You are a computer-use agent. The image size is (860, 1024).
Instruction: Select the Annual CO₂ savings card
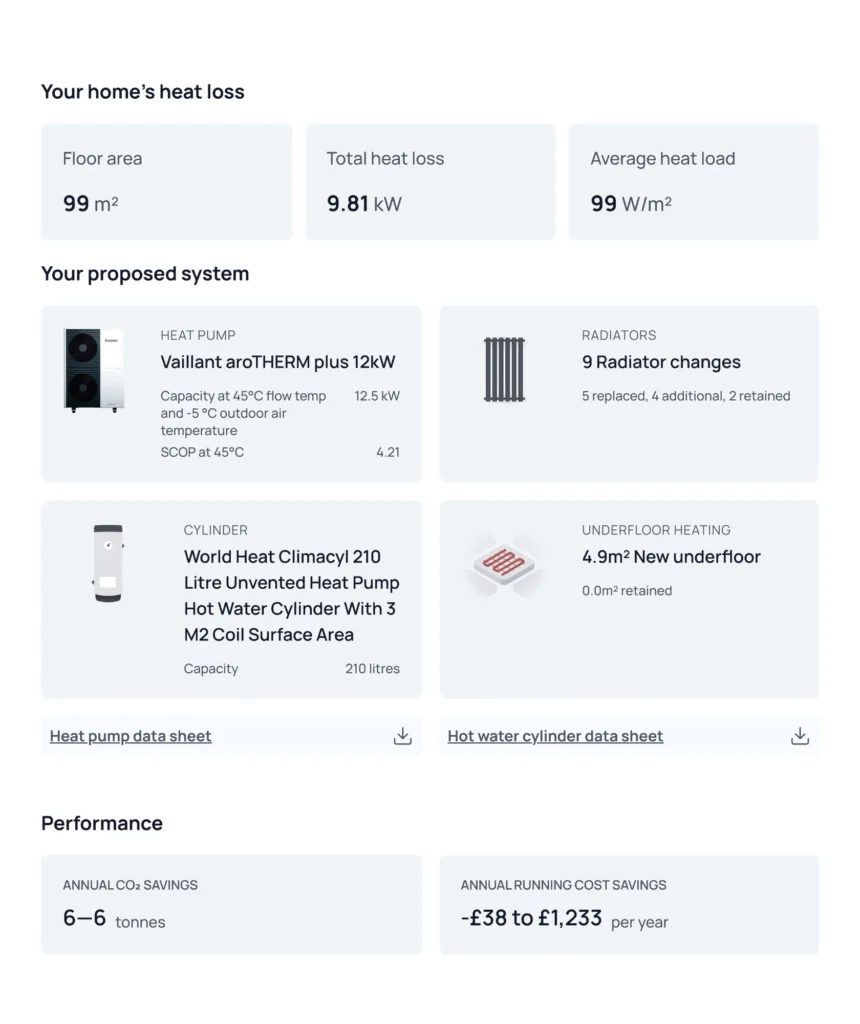pyautogui.click(x=231, y=904)
